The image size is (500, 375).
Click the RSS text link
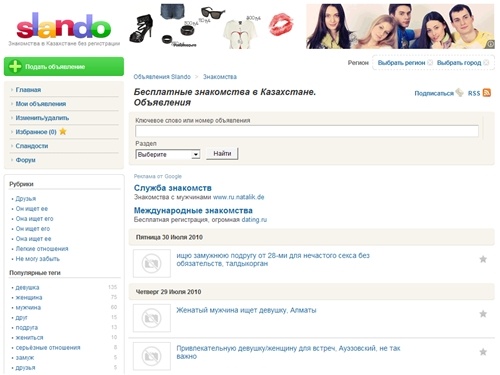coord(474,93)
